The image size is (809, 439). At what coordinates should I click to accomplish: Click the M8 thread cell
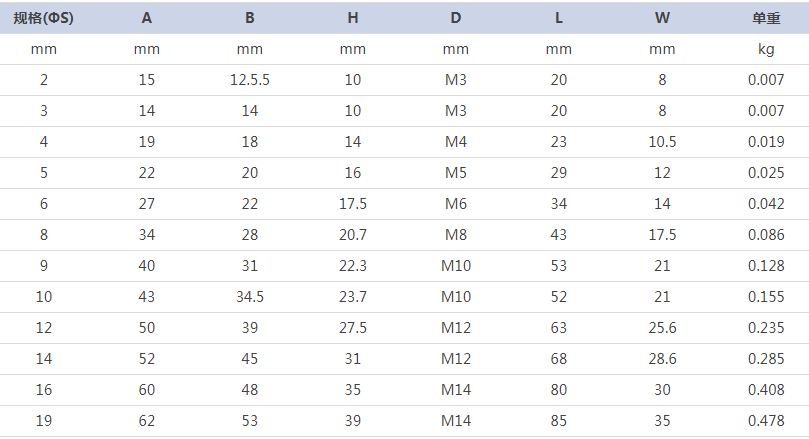[x=456, y=235]
